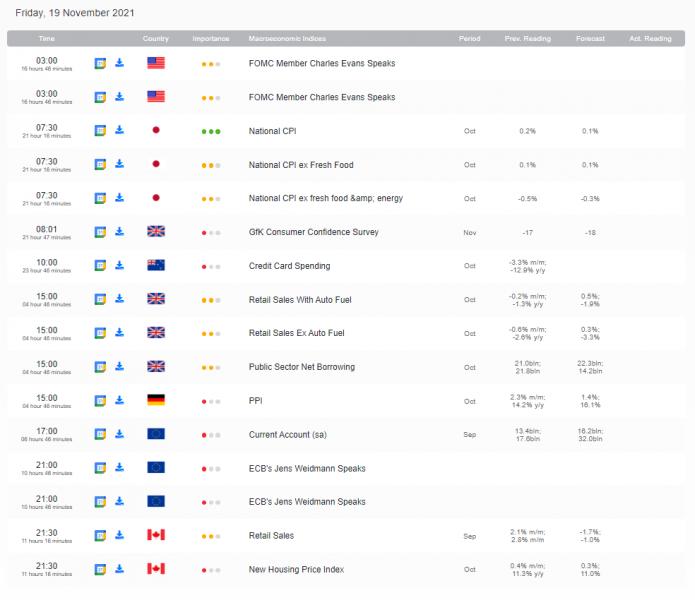
Task: Click the Country column header
Action: point(155,39)
